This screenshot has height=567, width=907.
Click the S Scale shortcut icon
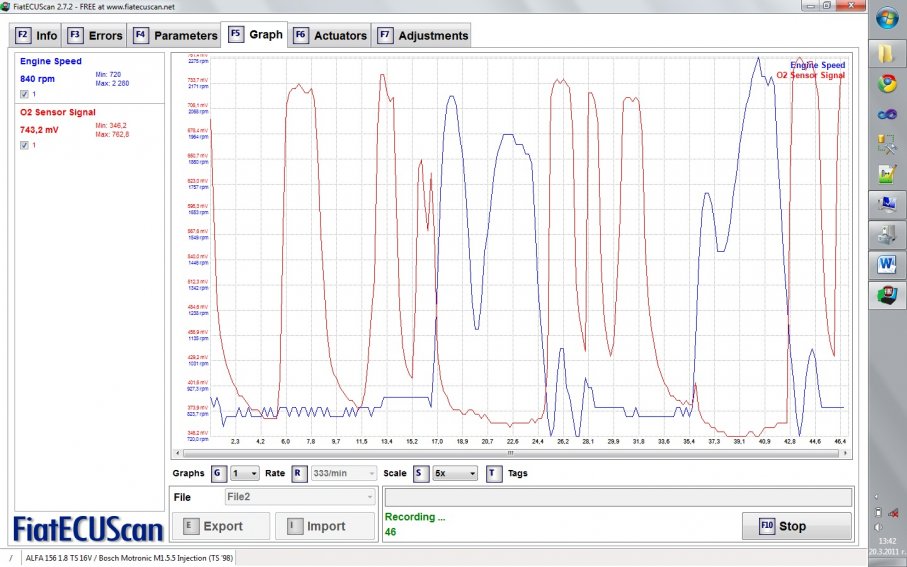[x=420, y=473]
